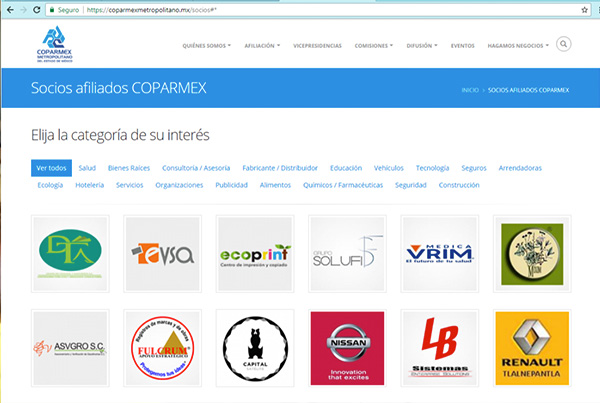Open the Vicepresidencias menu item
600x403 pixels.
point(317,46)
